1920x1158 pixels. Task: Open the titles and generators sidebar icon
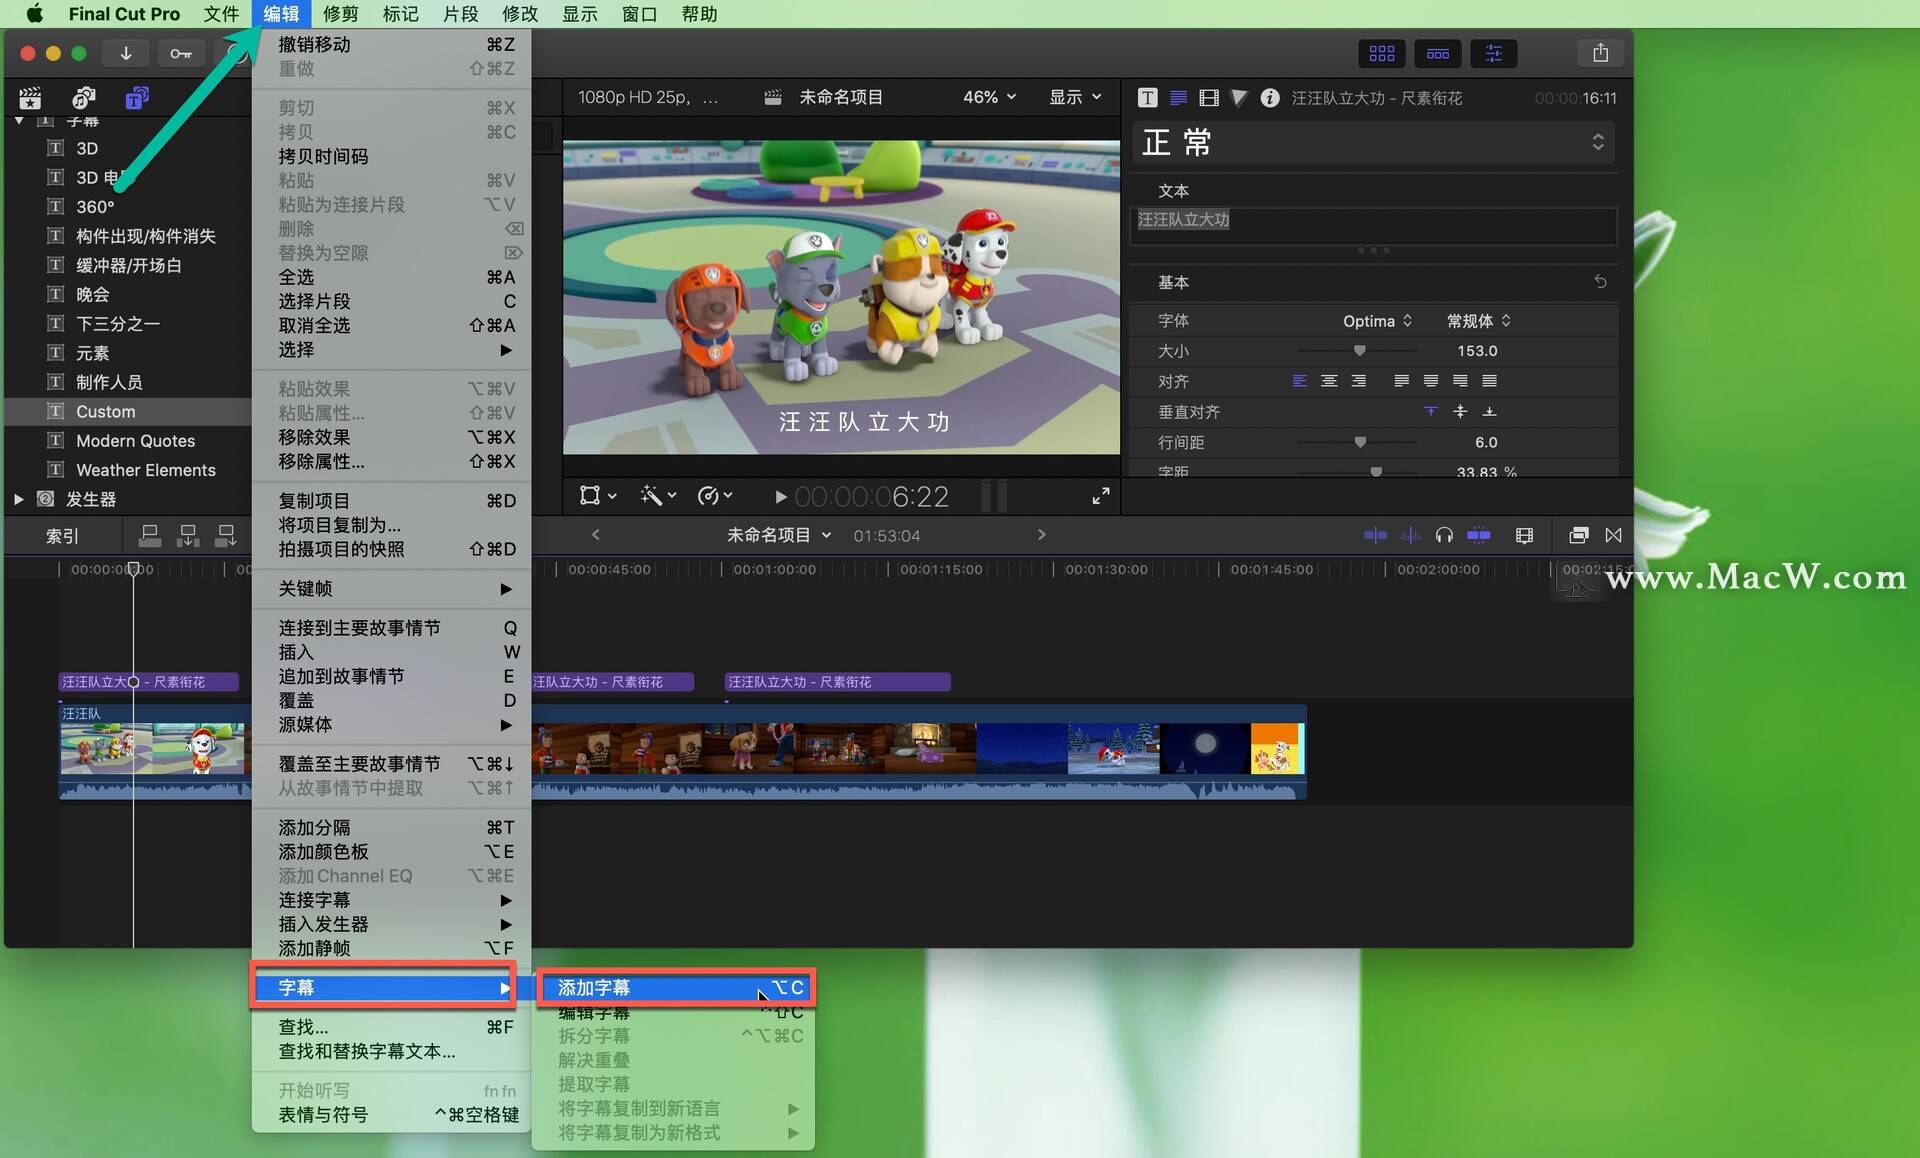coord(137,97)
